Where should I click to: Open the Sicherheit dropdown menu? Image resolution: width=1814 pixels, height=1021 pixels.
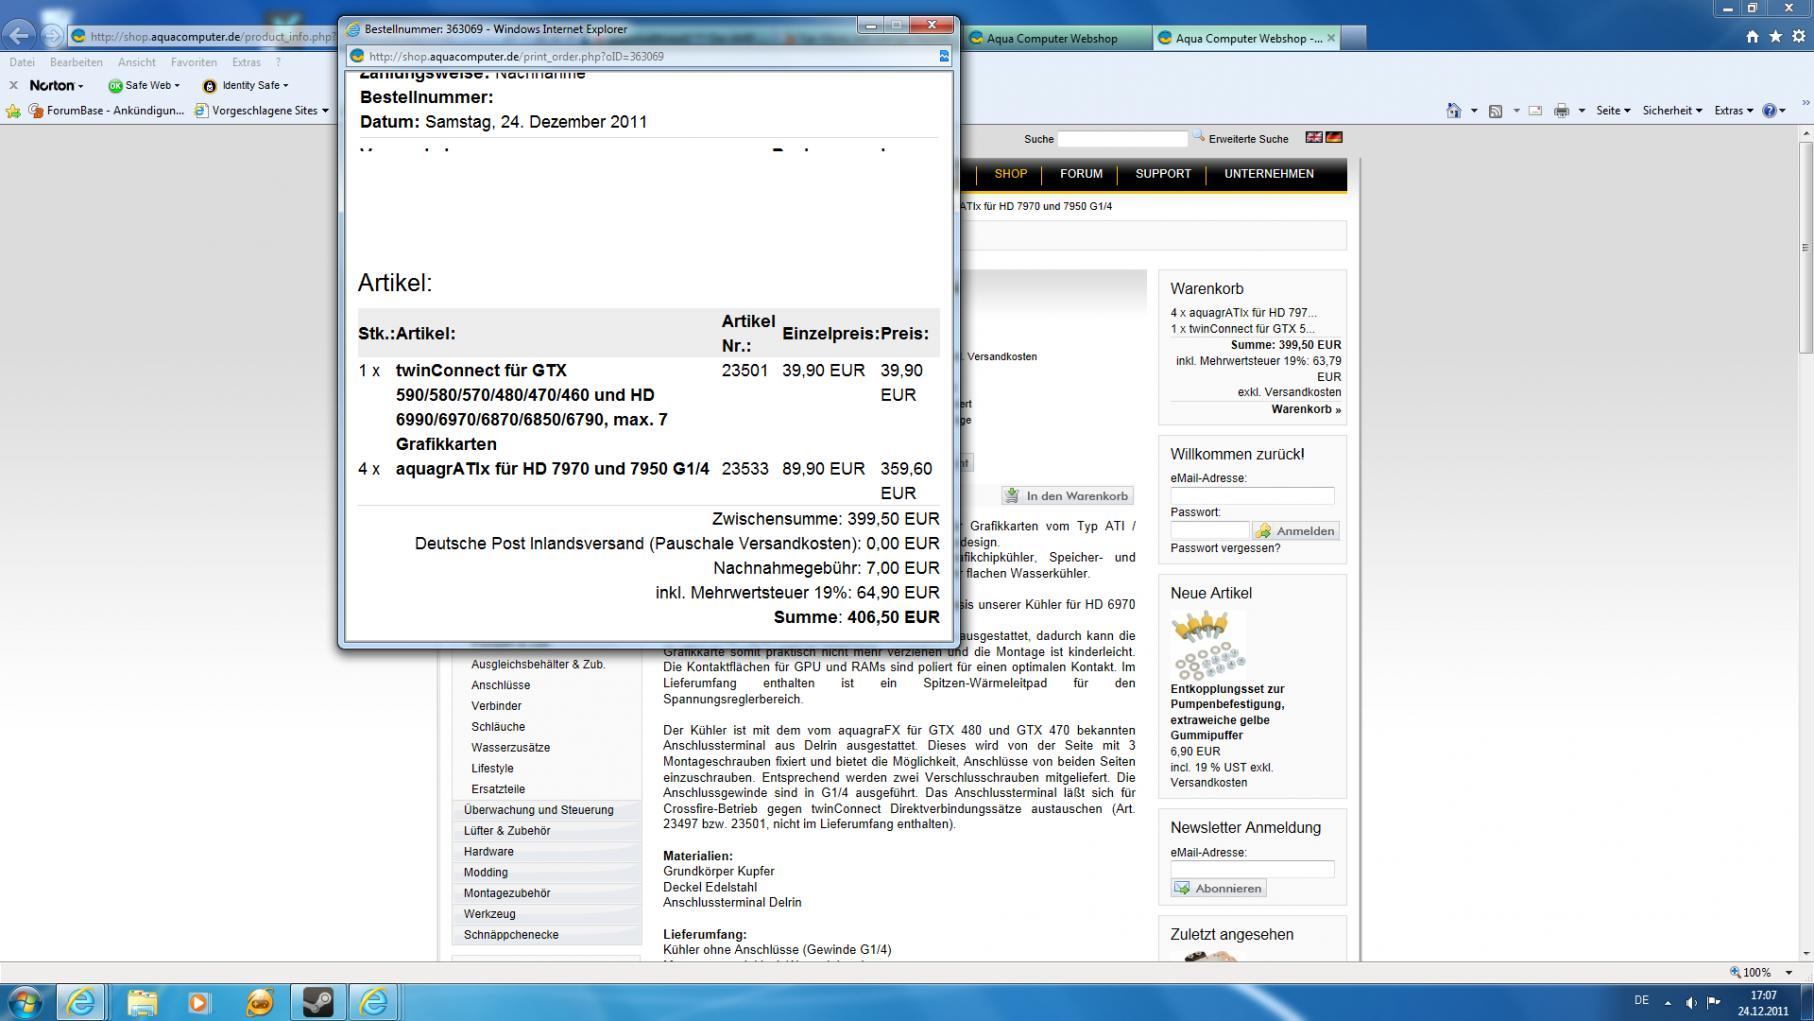coord(1672,111)
